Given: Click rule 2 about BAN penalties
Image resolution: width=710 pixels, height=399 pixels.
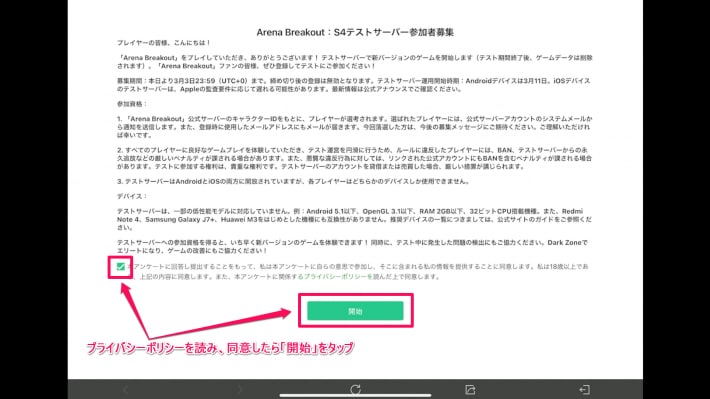Looking at the screenshot, I should 354,158.
